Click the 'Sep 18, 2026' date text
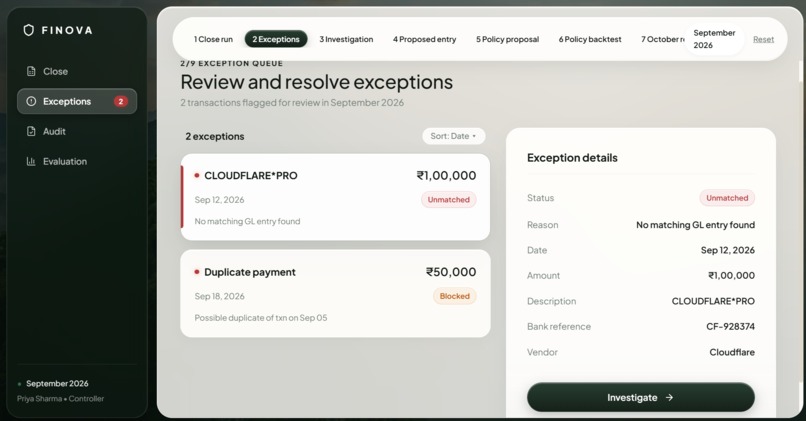Image resolution: width=806 pixels, height=421 pixels. pyautogui.click(x=219, y=296)
